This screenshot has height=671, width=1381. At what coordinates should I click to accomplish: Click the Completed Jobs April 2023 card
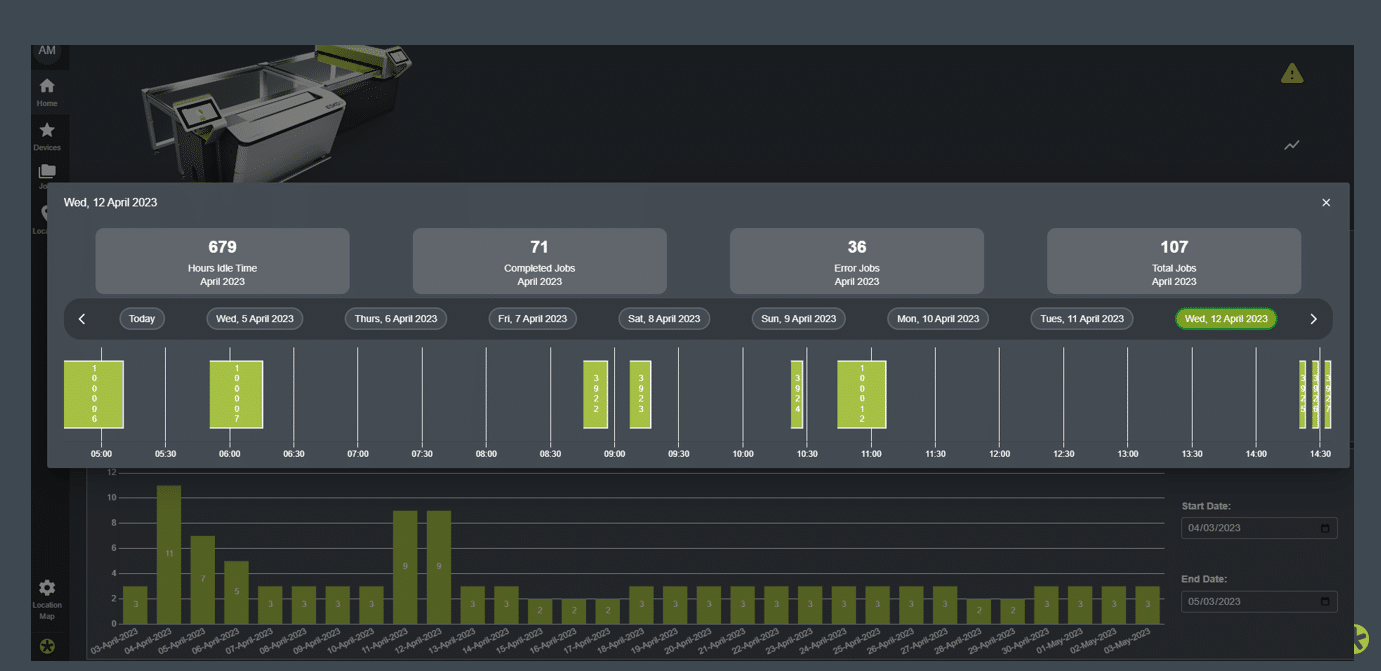coord(539,260)
